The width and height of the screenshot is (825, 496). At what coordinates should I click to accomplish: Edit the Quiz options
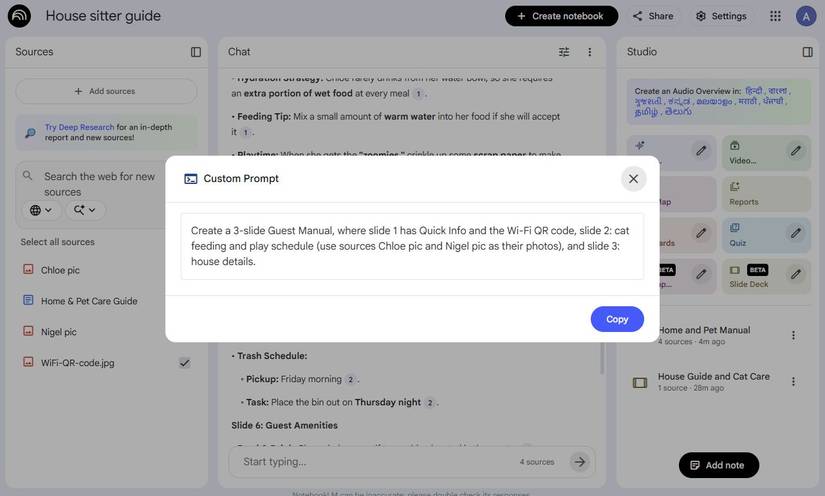795,233
